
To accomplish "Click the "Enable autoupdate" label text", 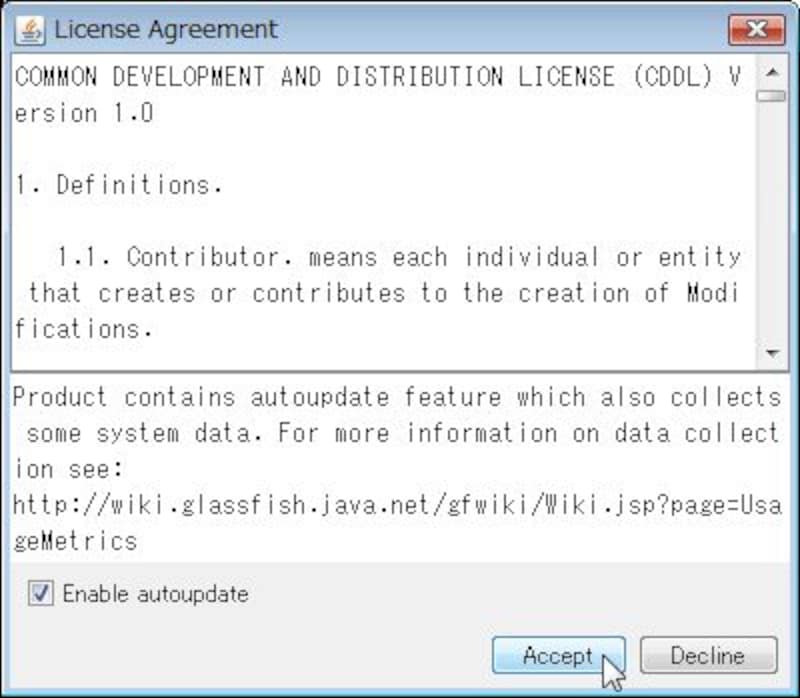I will [x=155, y=594].
